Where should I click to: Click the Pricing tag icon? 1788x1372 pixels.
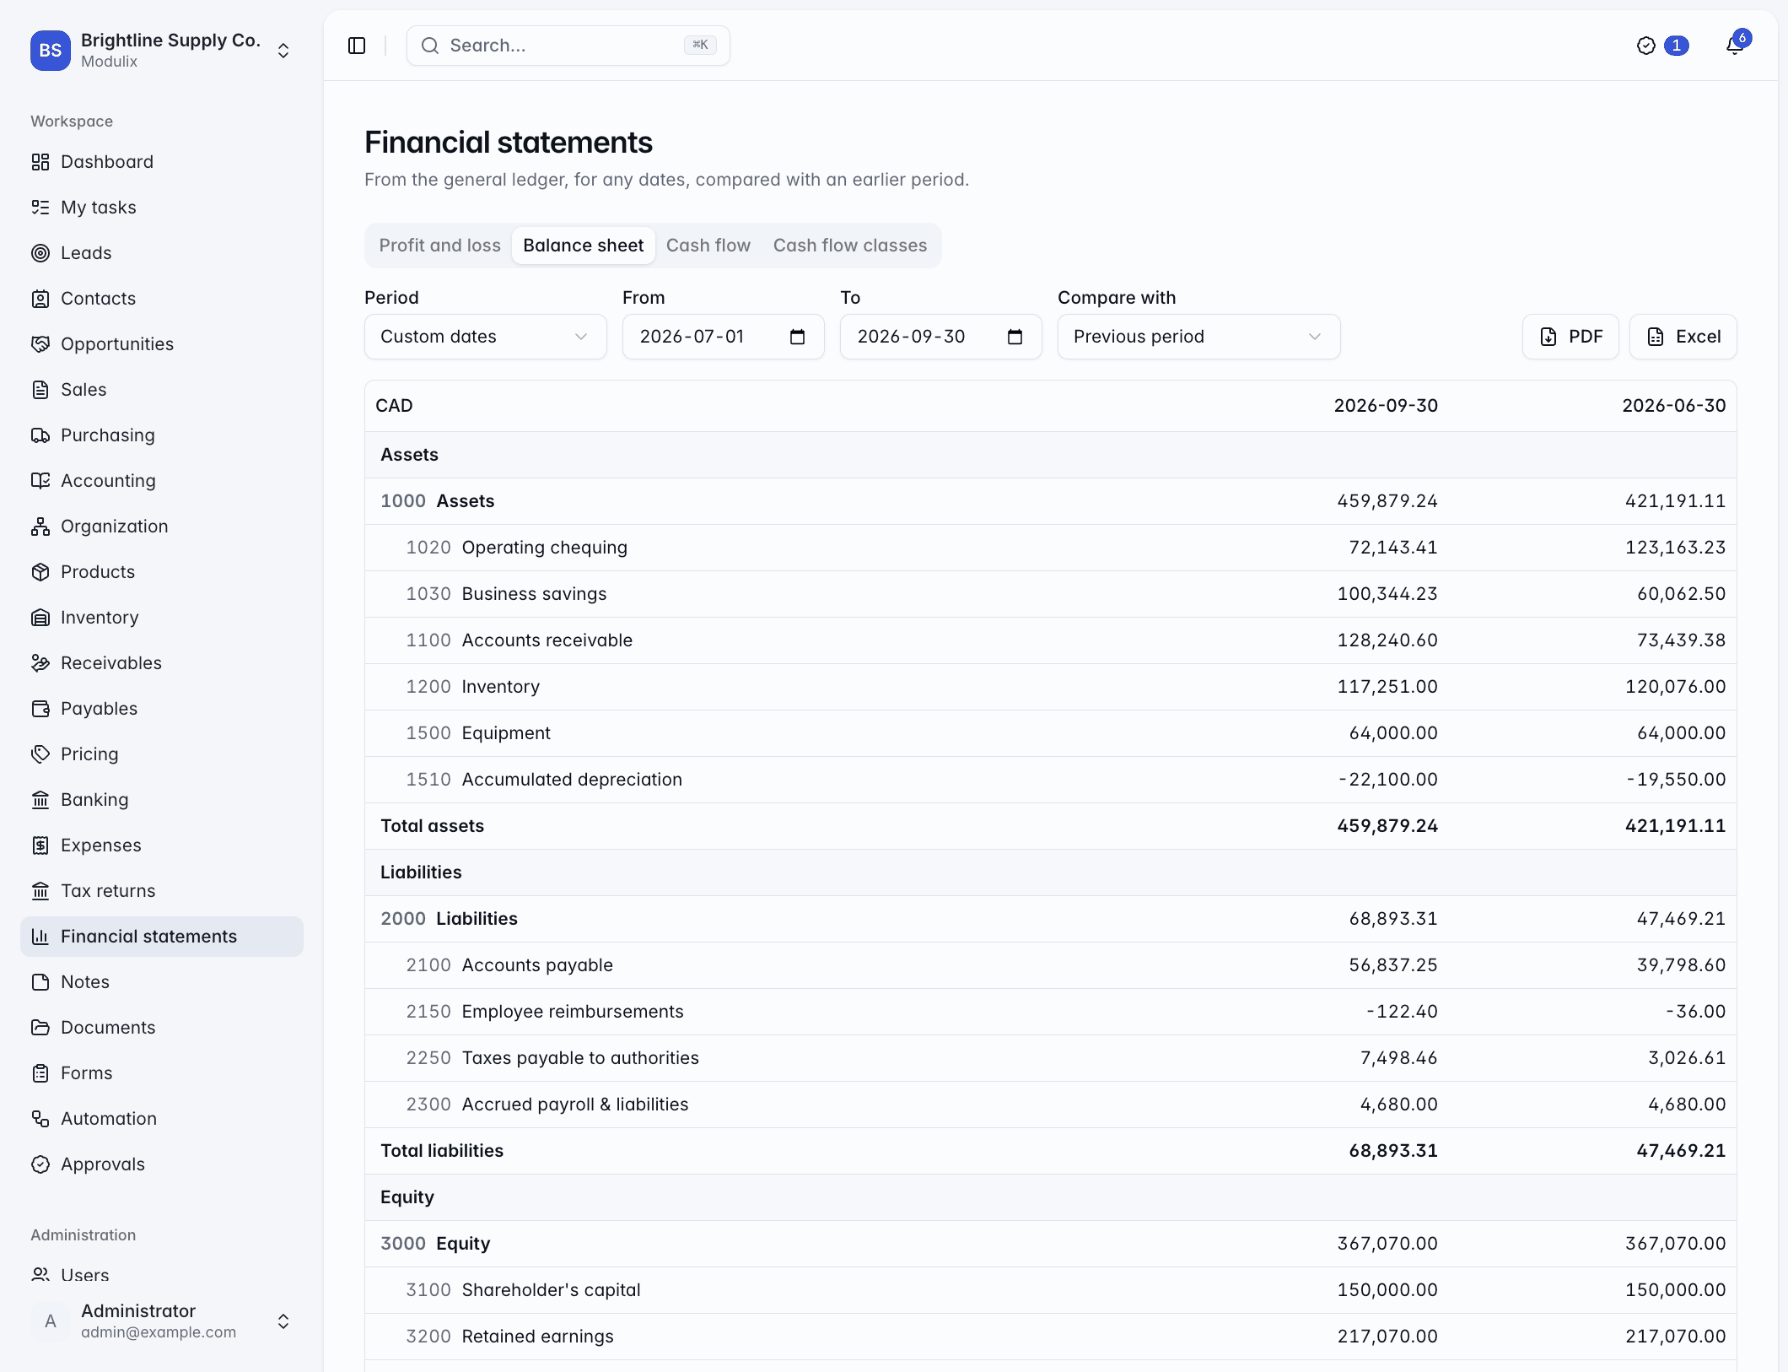[40, 754]
